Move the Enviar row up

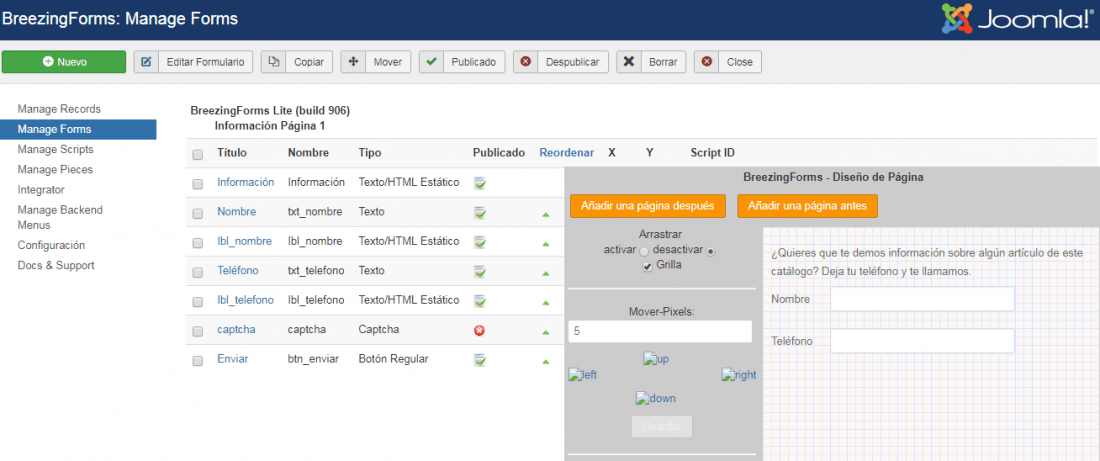[x=545, y=361]
